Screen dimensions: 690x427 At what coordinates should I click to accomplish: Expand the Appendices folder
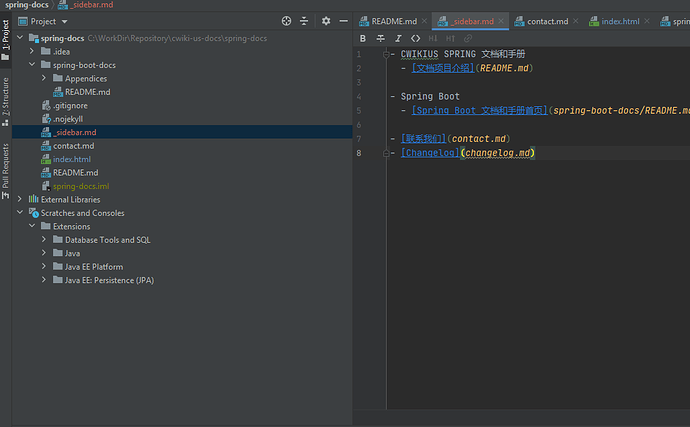tap(44, 78)
